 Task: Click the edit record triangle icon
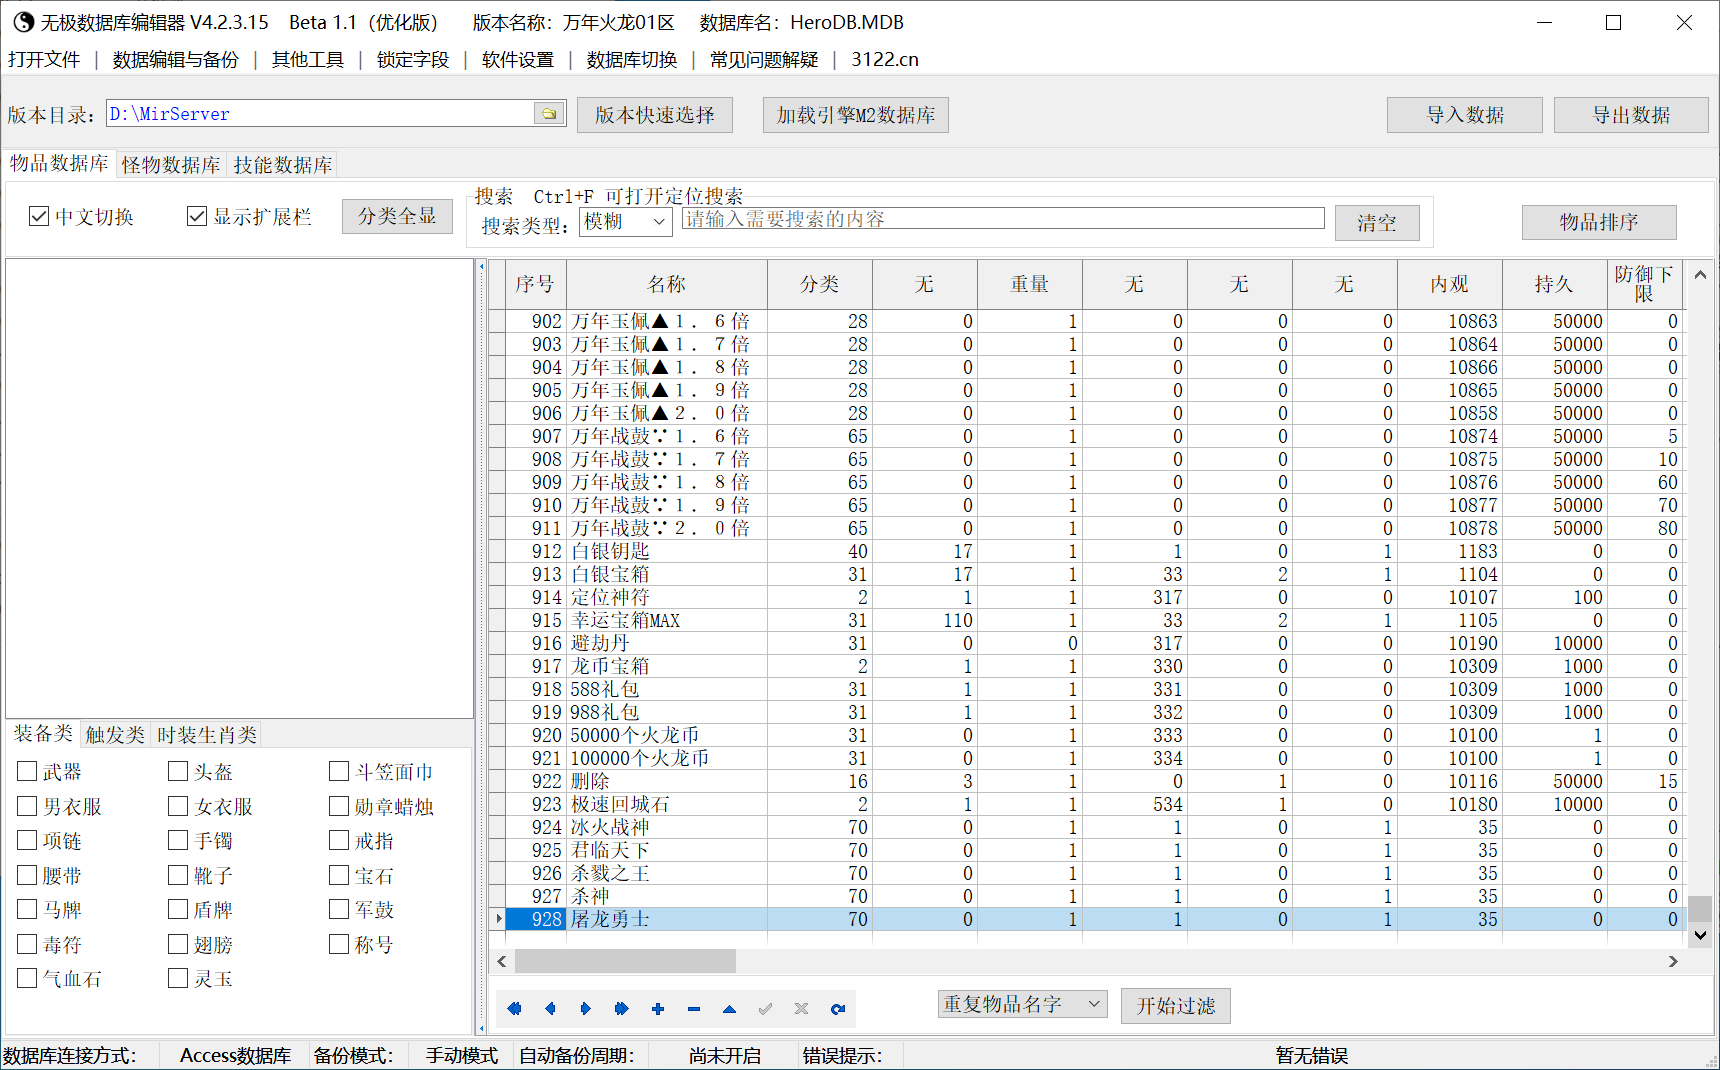tap(730, 1009)
